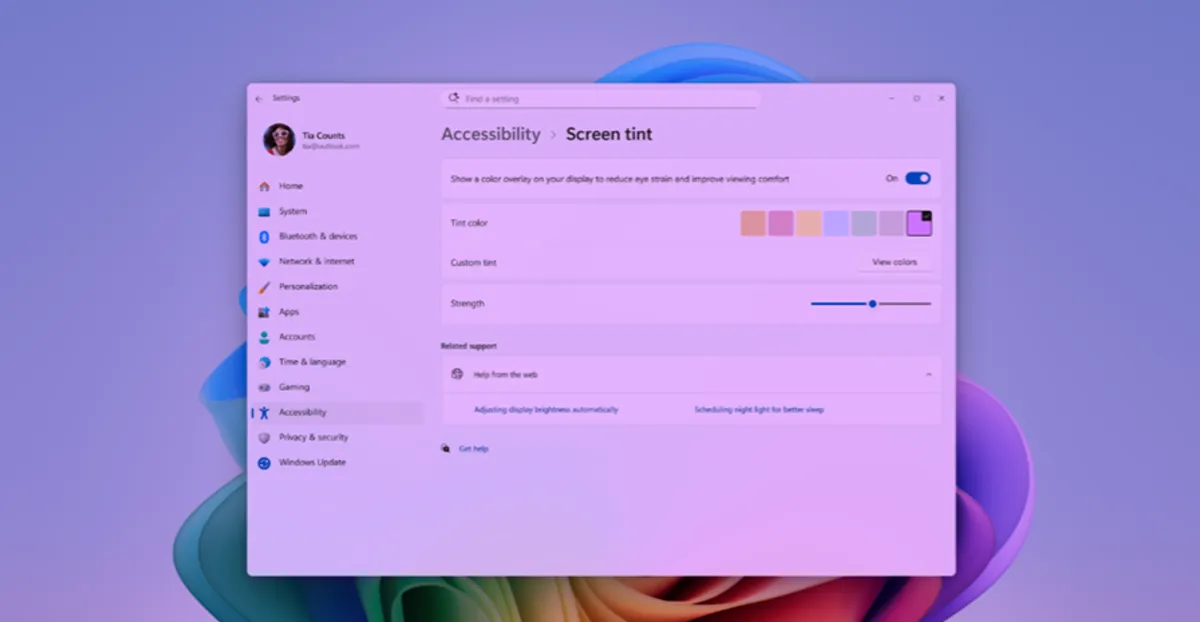This screenshot has height=622, width=1200.
Task: Open Personalization paintbrush icon
Action: pyautogui.click(x=264, y=287)
